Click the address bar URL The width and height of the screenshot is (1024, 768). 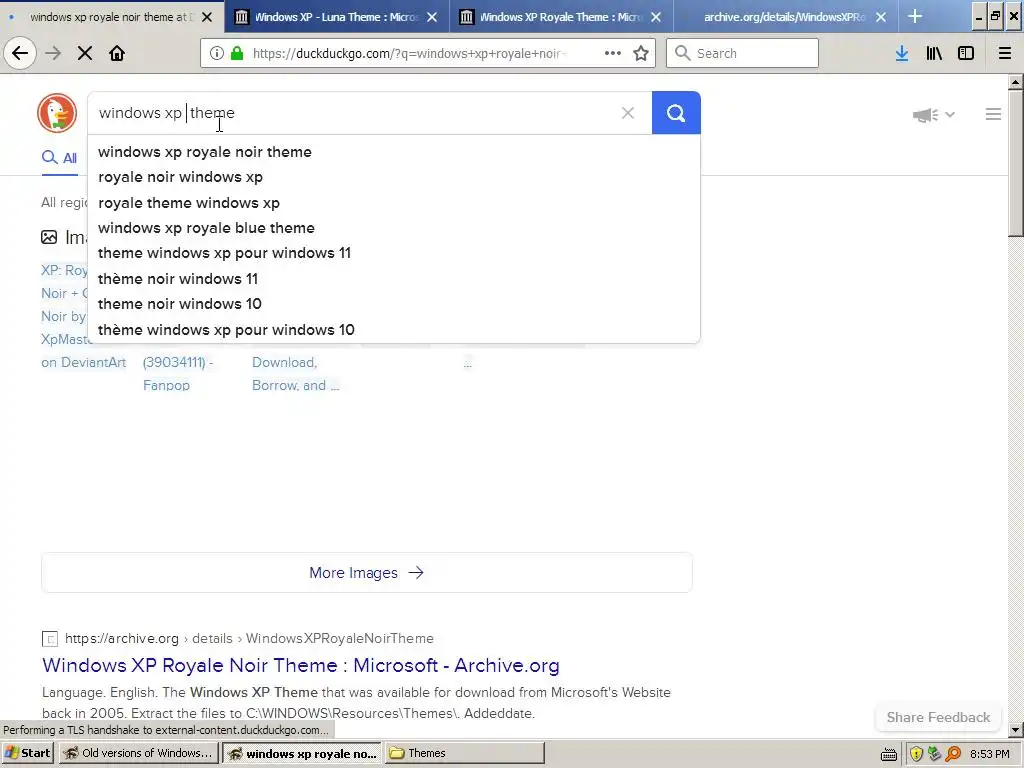[x=409, y=54]
